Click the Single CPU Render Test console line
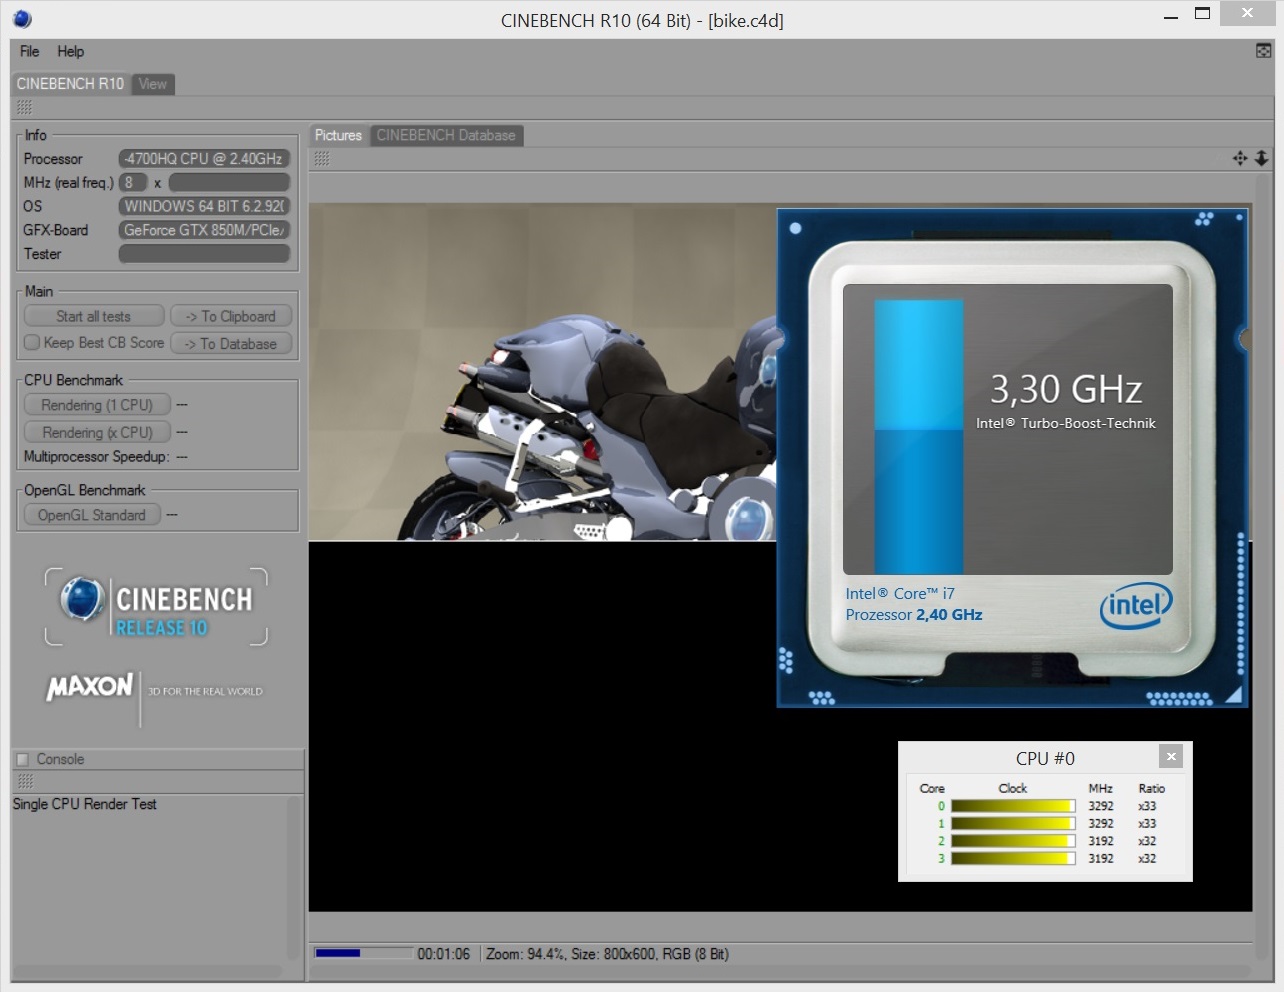Screen dimensions: 1284x992 click(85, 804)
